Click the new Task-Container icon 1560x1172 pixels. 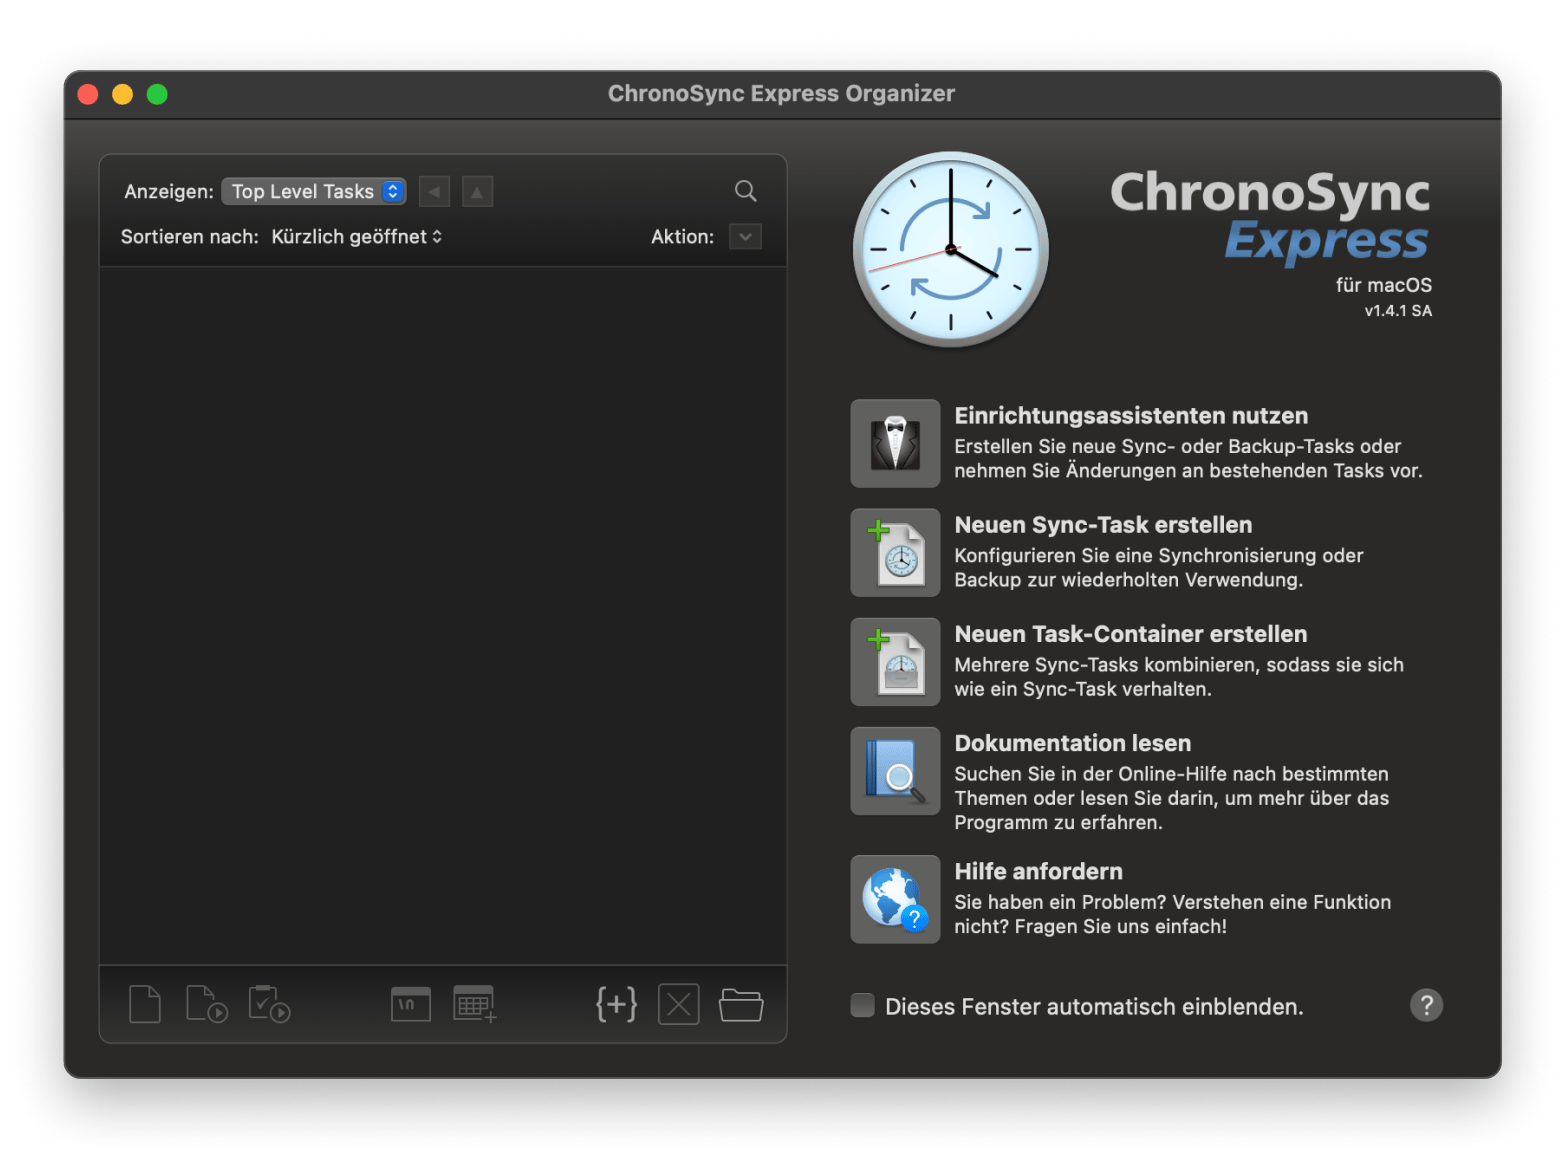point(895,662)
